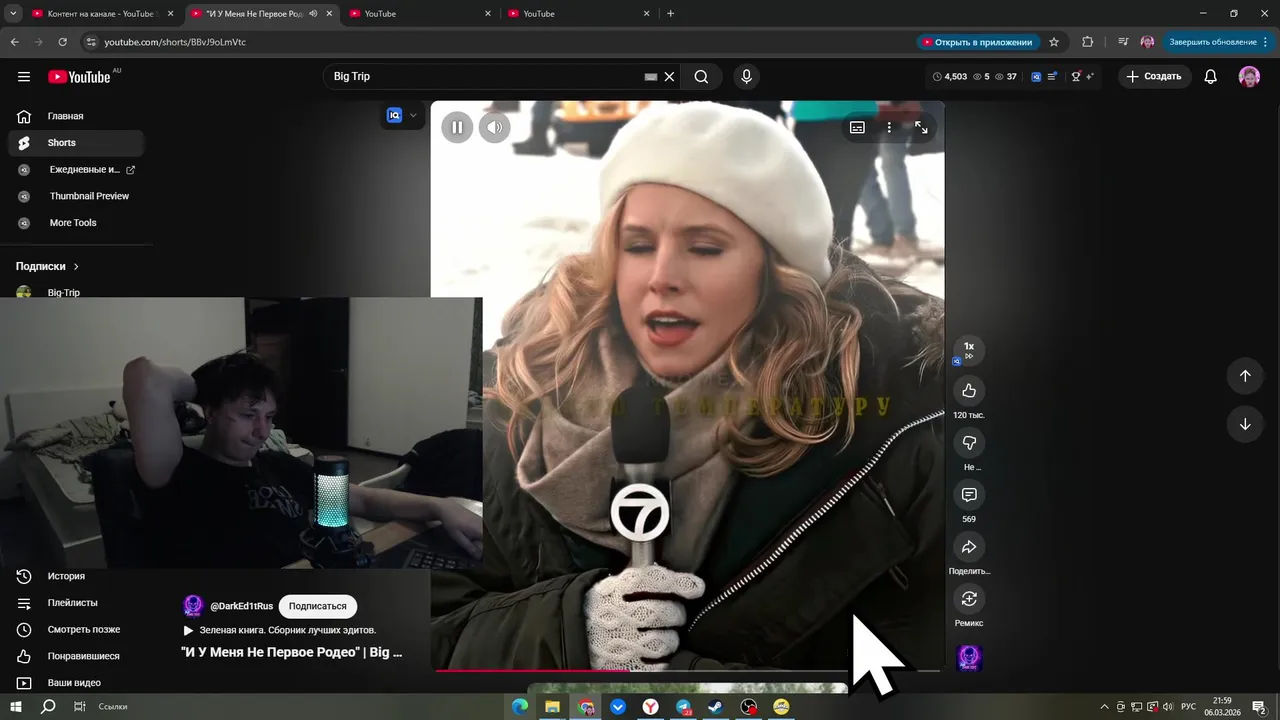Screen dimensions: 1280x720
Task: Dislike the current Short
Action: tap(968, 442)
